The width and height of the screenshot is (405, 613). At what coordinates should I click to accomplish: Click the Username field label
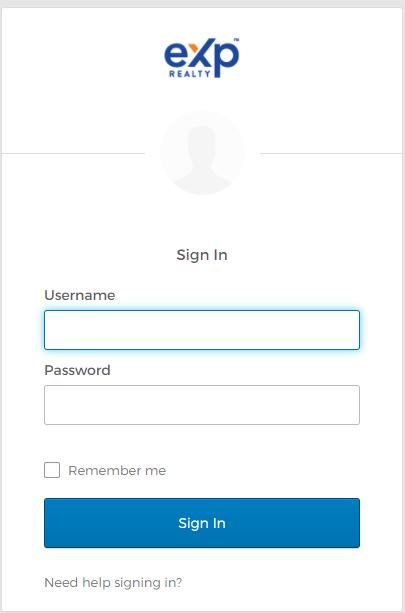tap(80, 295)
